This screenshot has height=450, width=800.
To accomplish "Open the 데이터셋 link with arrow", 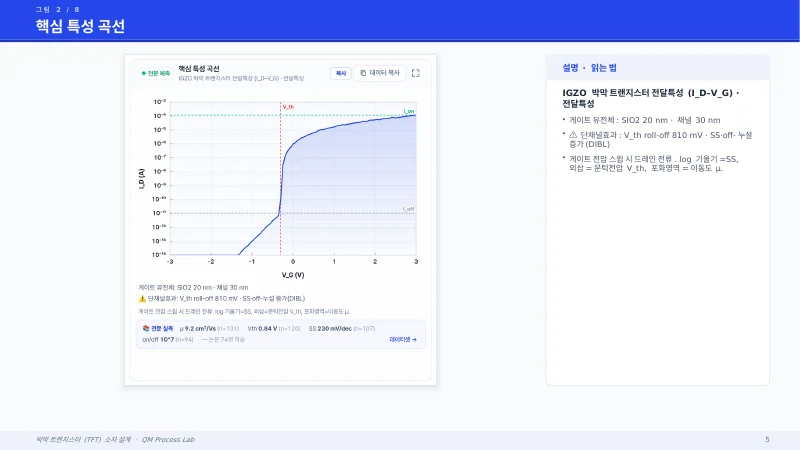I will click(x=403, y=339).
